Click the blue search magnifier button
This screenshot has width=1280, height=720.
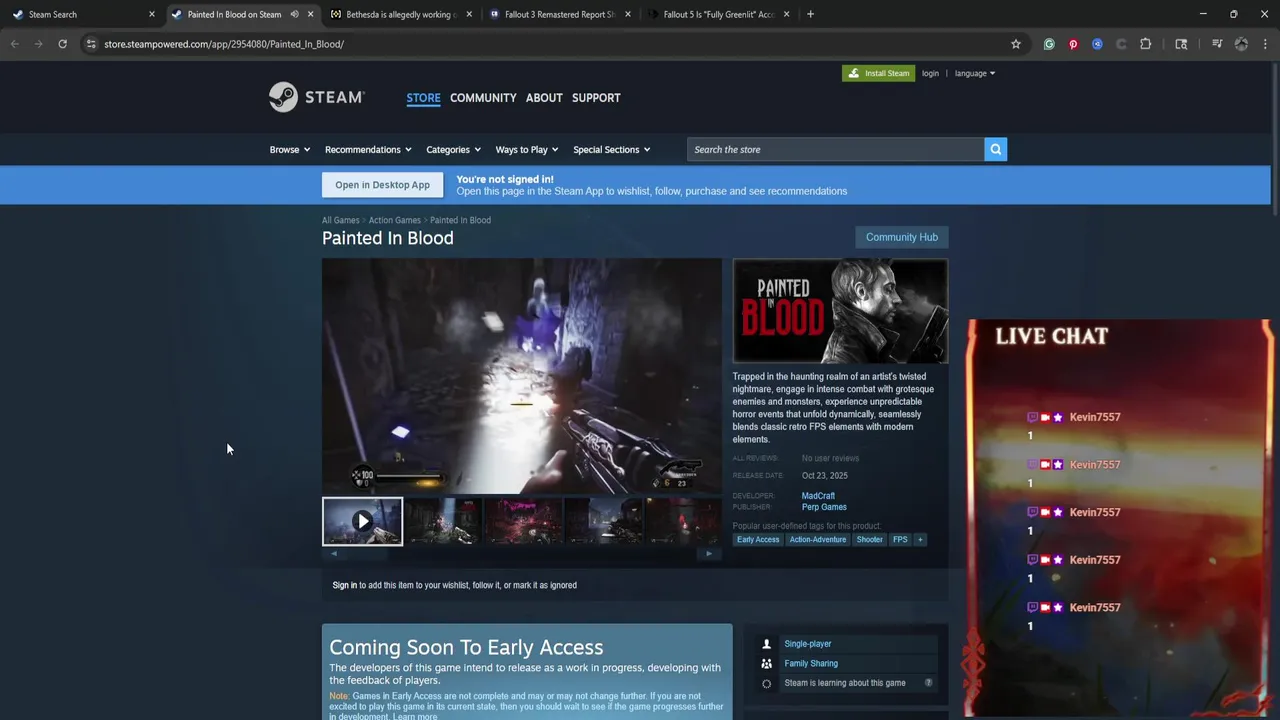pyautogui.click(x=995, y=149)
